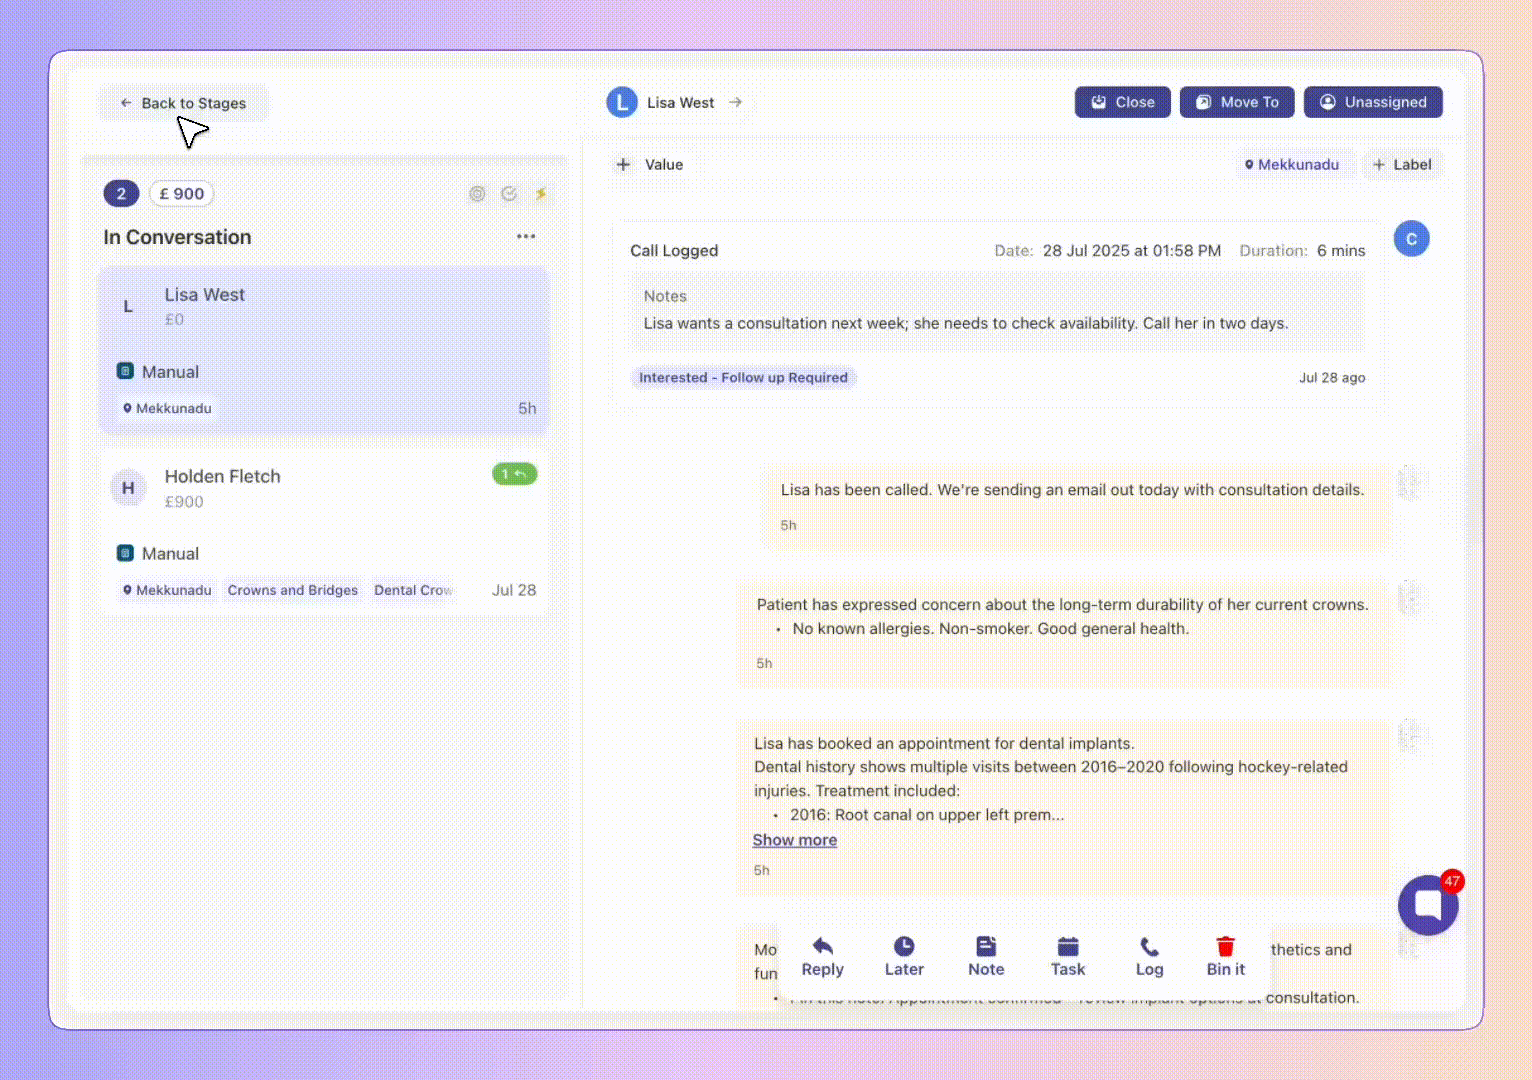Click the call date 28 Jul 2025
Screen dimensions: 1532x1080
click(x=1131, y=251)
